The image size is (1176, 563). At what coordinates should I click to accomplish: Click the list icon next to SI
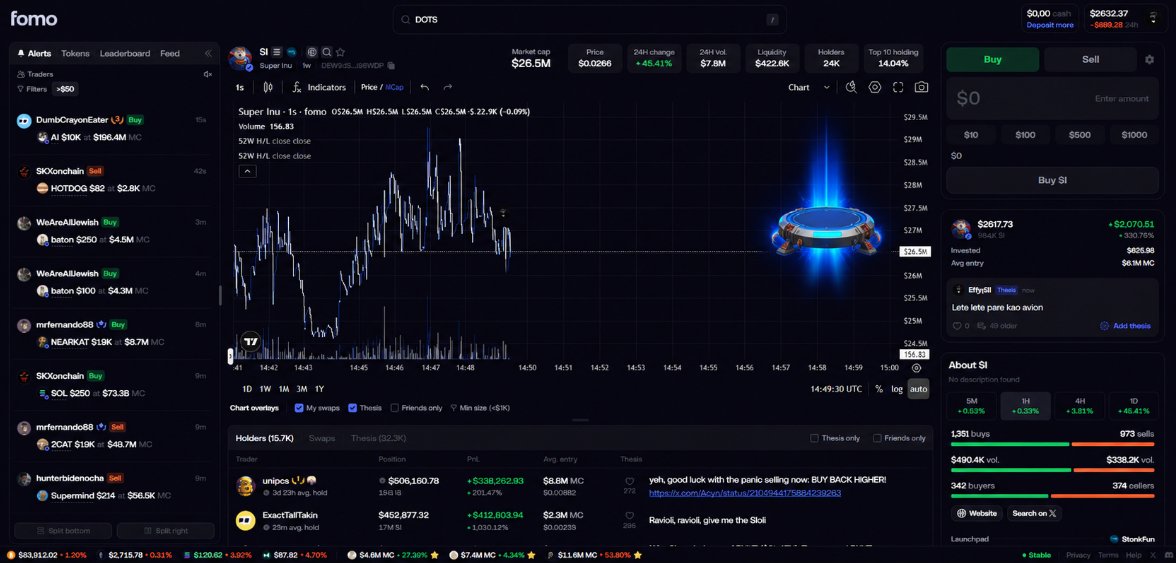(277, 52)
